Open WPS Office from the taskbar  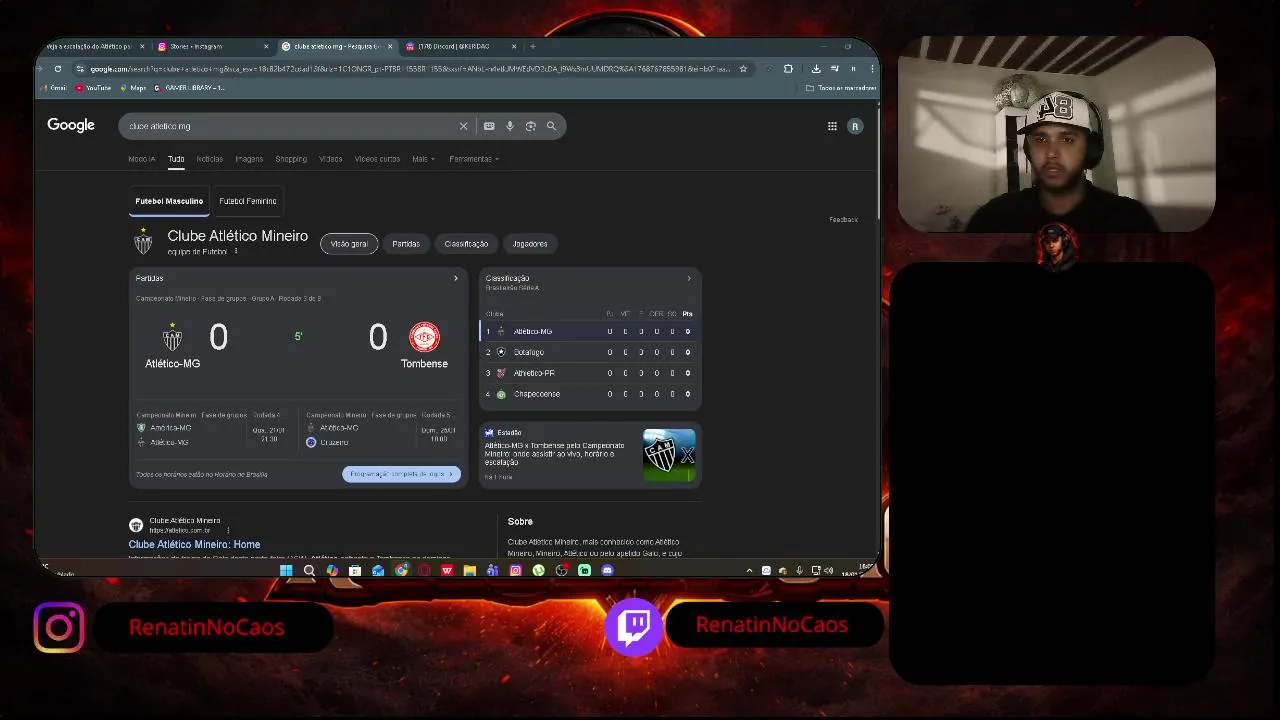pos(447,570)
